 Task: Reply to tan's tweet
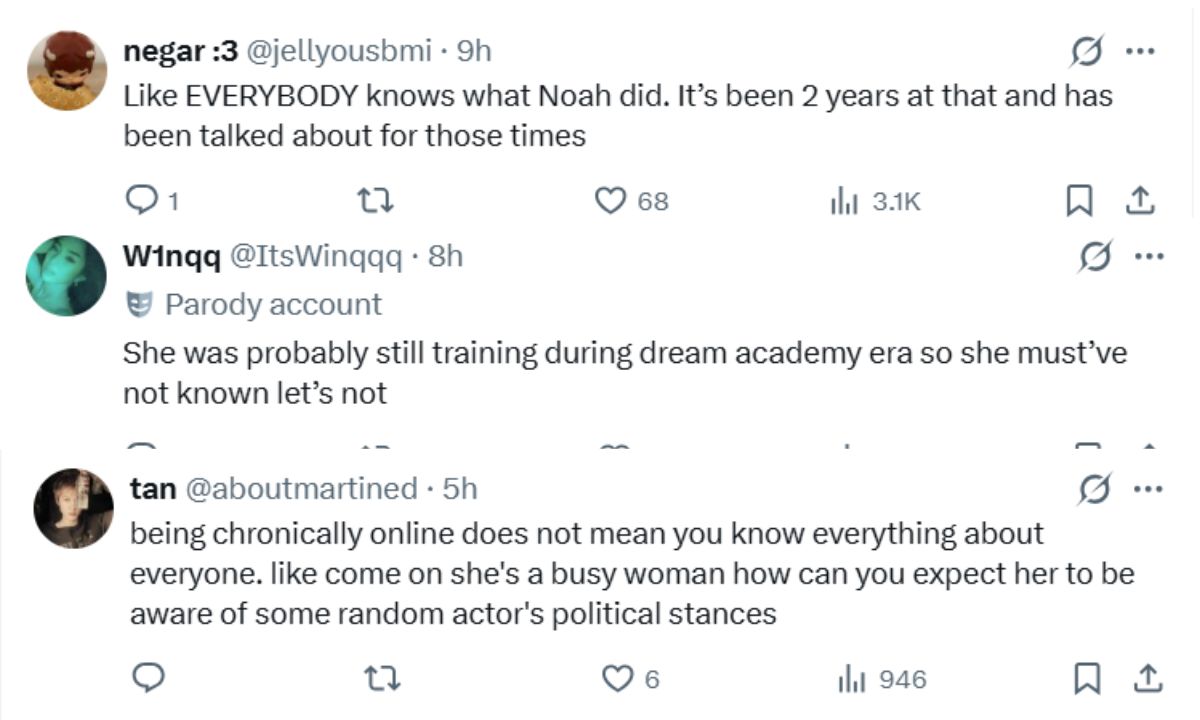tap(148, 679)
